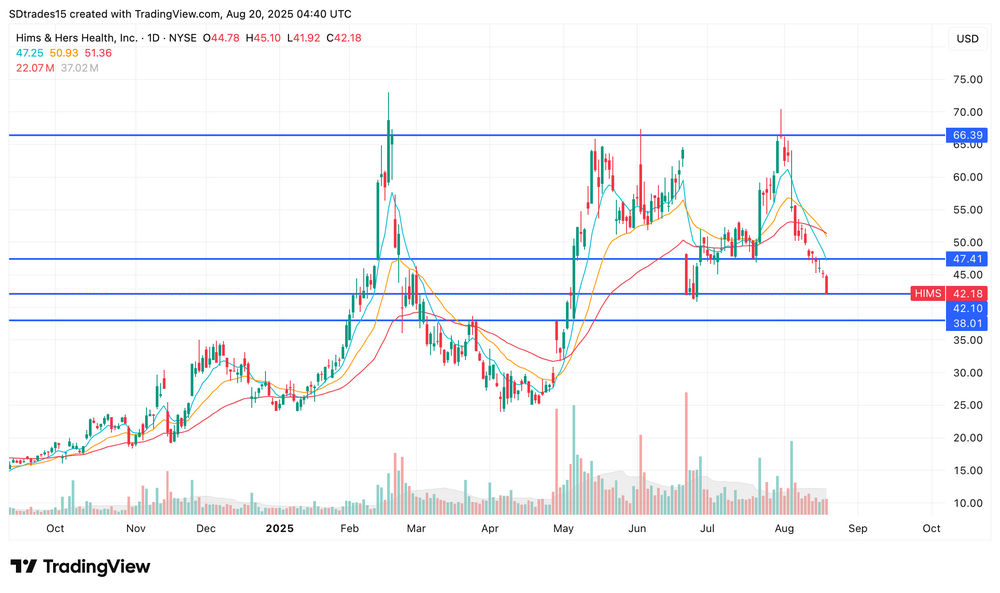Click the 15.00 price axis label

tap(967, 471)
